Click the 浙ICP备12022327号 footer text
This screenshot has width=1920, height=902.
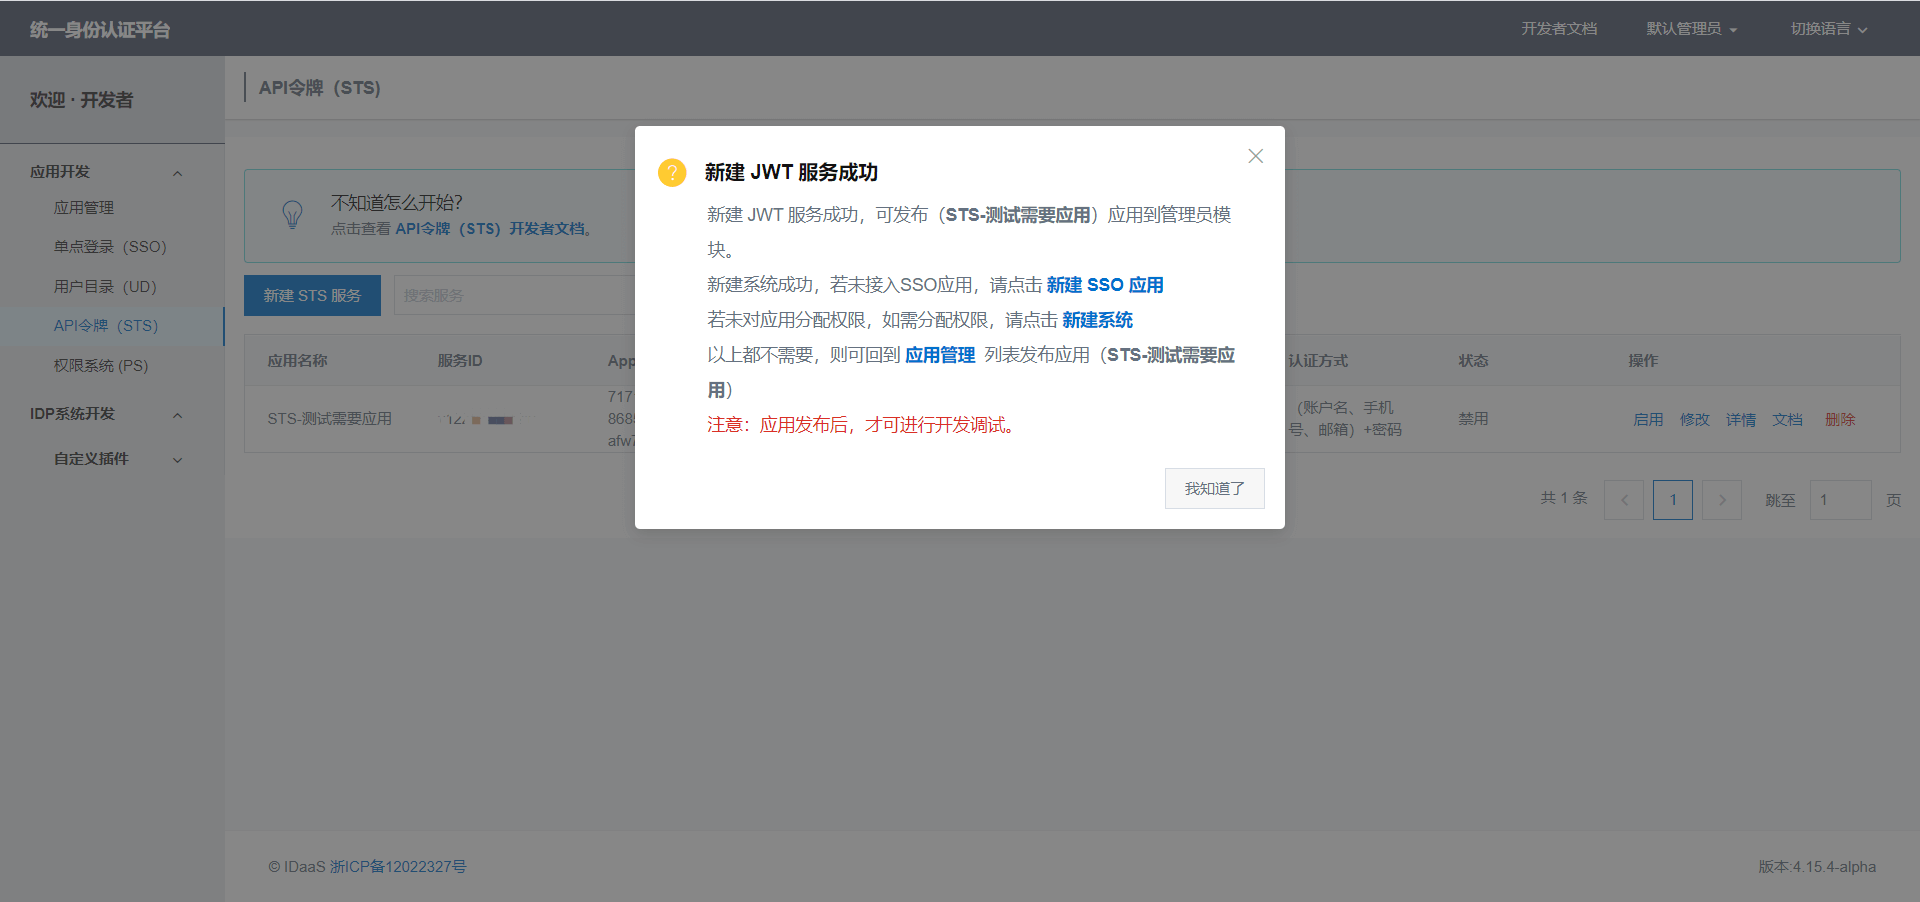(398, 867)
